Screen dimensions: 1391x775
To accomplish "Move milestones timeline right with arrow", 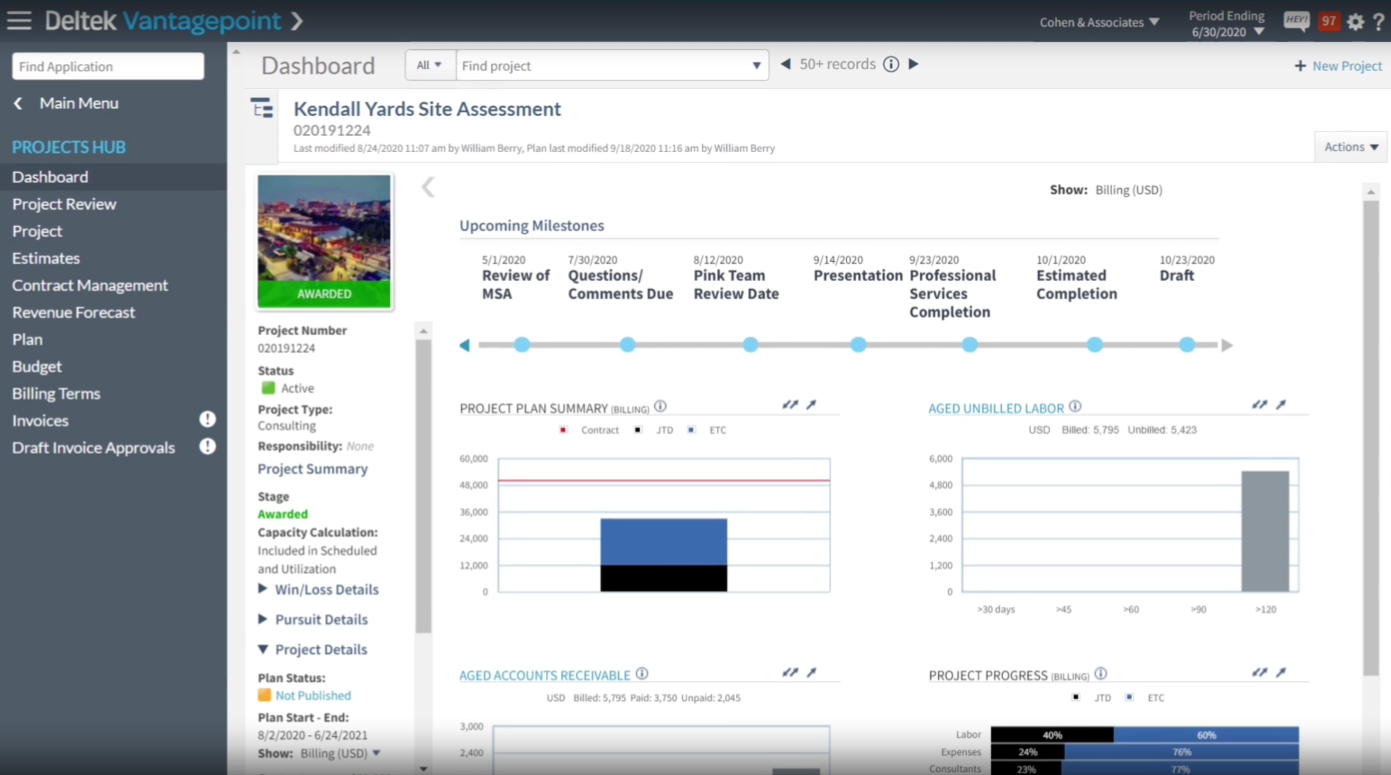I will (x=1227, y=345).
